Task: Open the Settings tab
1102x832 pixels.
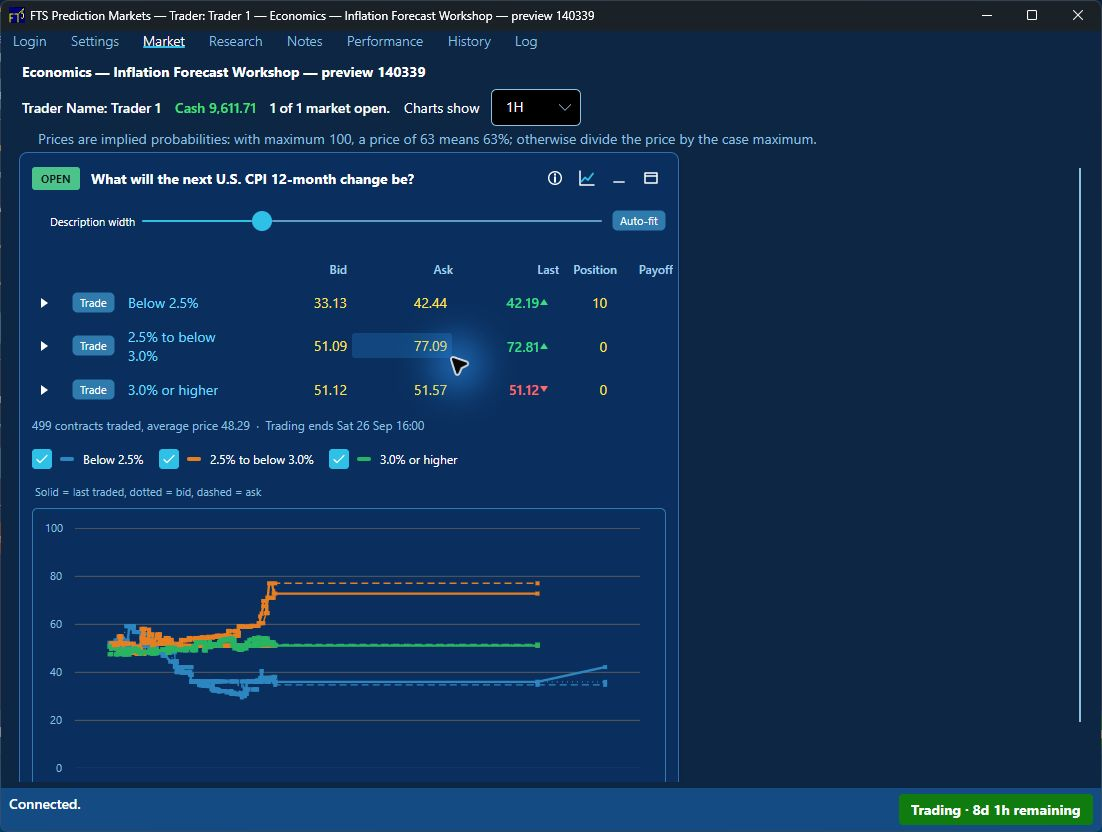Action: [95, 41]
